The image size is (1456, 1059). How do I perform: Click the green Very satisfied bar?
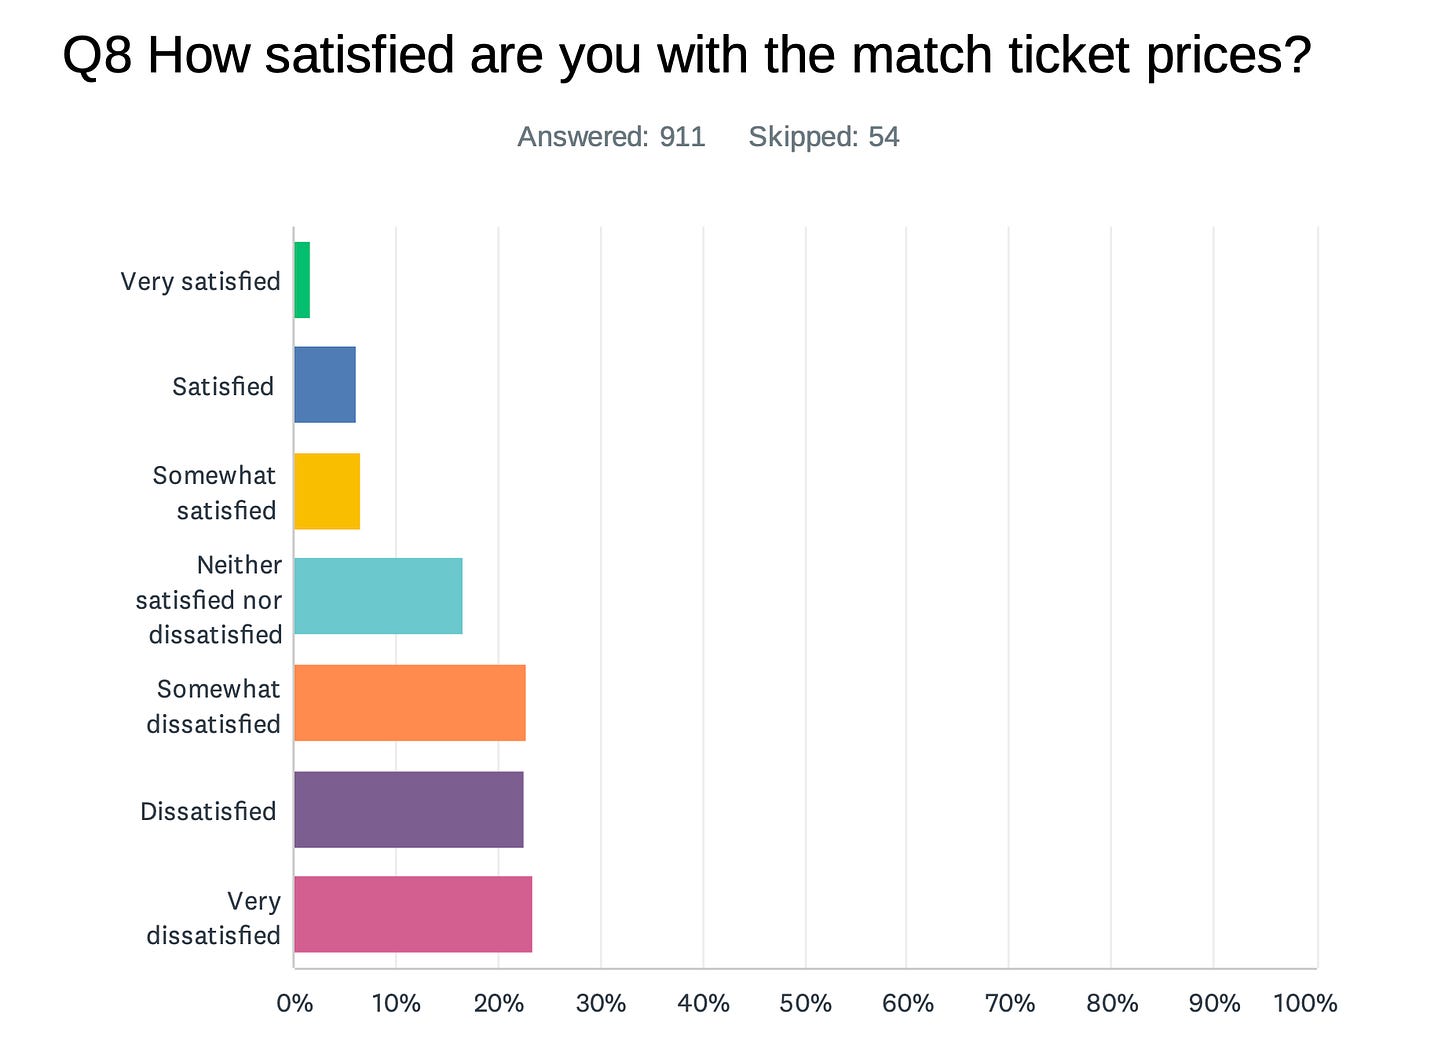coord(302,280)
